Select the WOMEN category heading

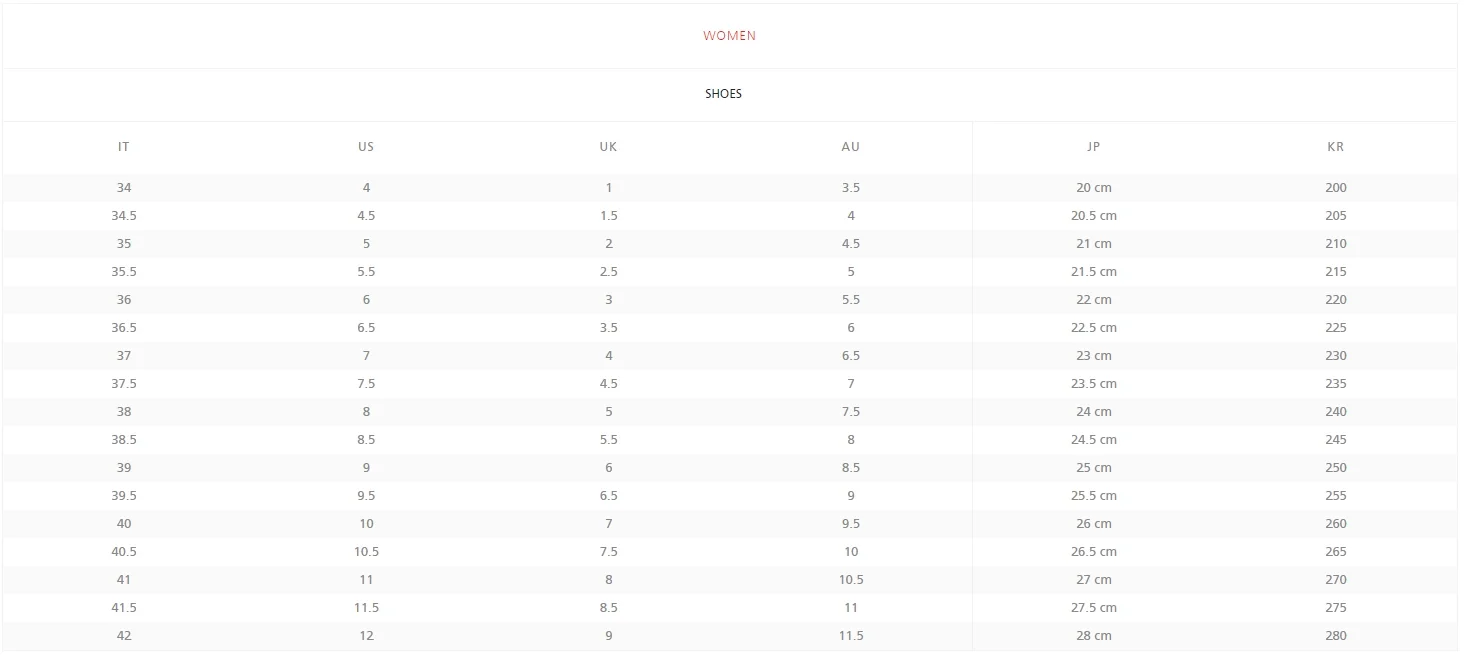(x=729, y=36)
